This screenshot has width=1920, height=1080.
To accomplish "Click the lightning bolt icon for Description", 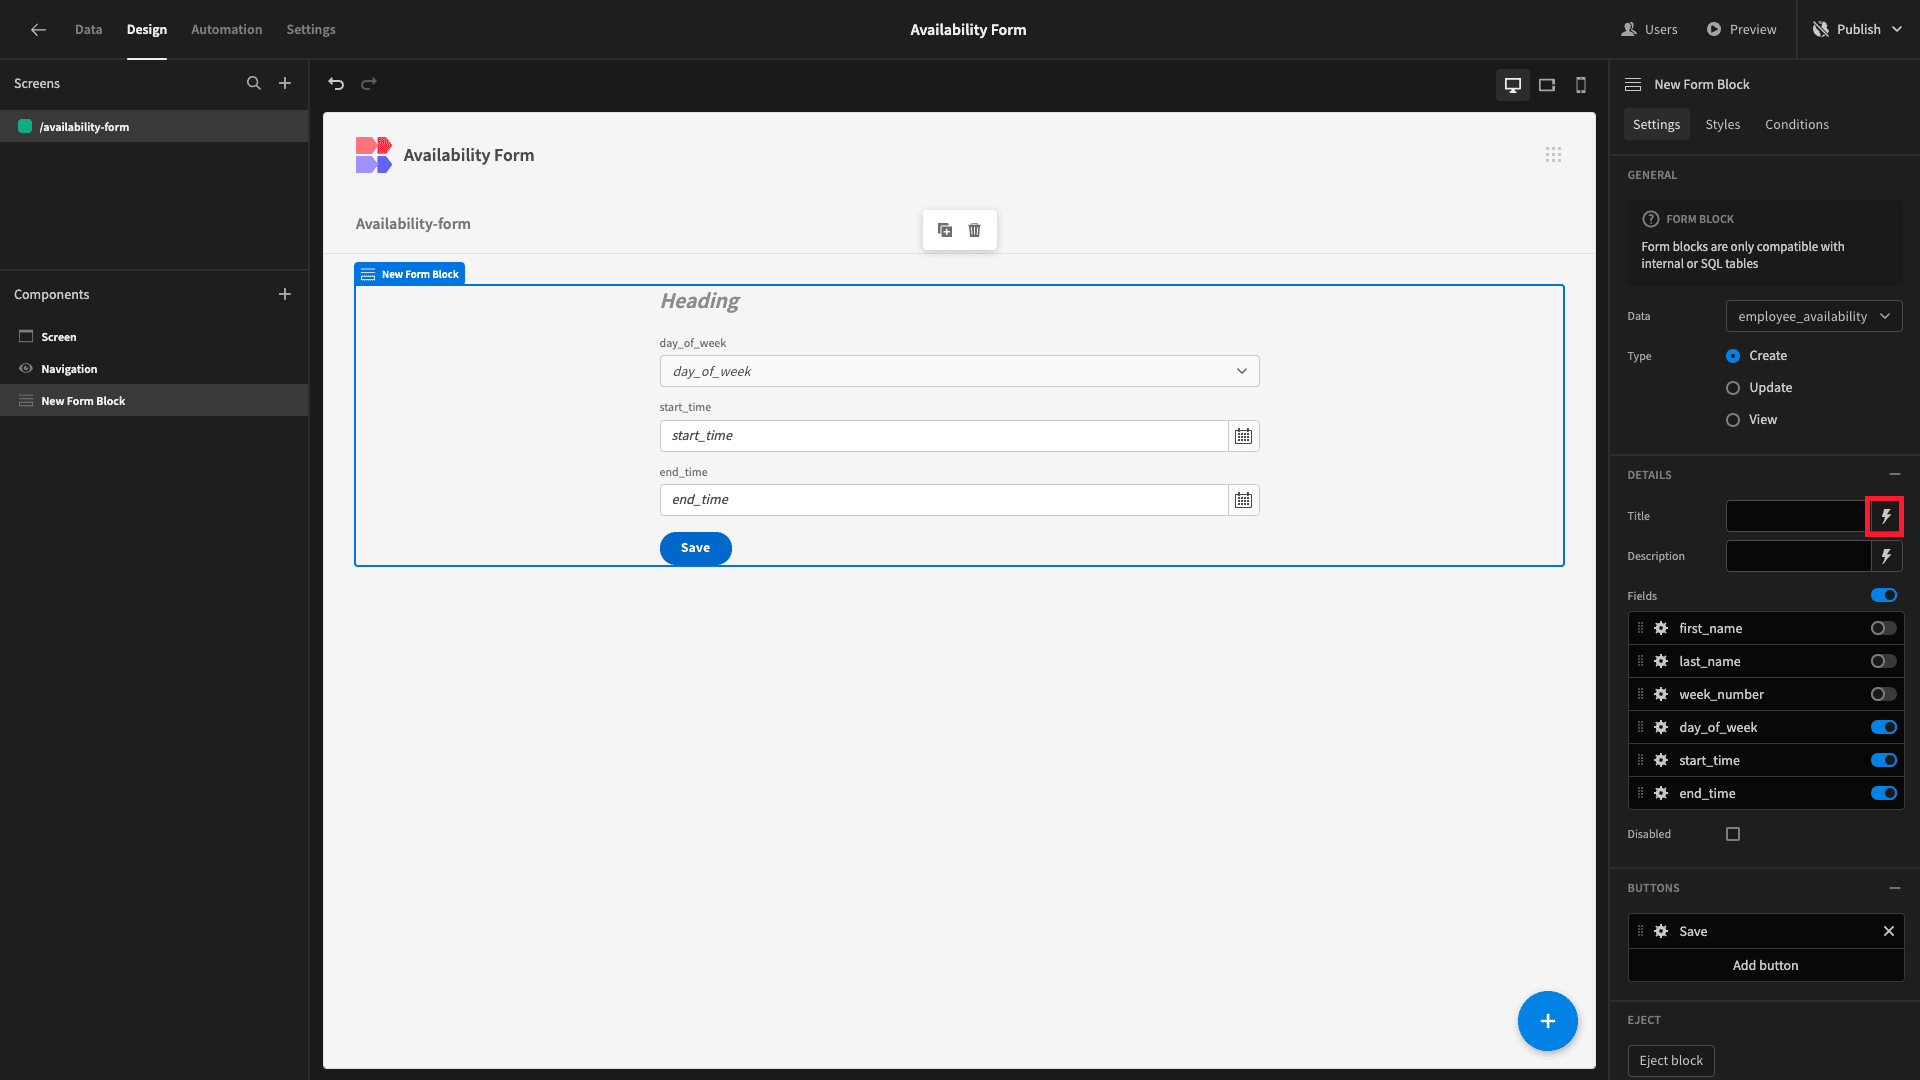I will [1886, 555].
